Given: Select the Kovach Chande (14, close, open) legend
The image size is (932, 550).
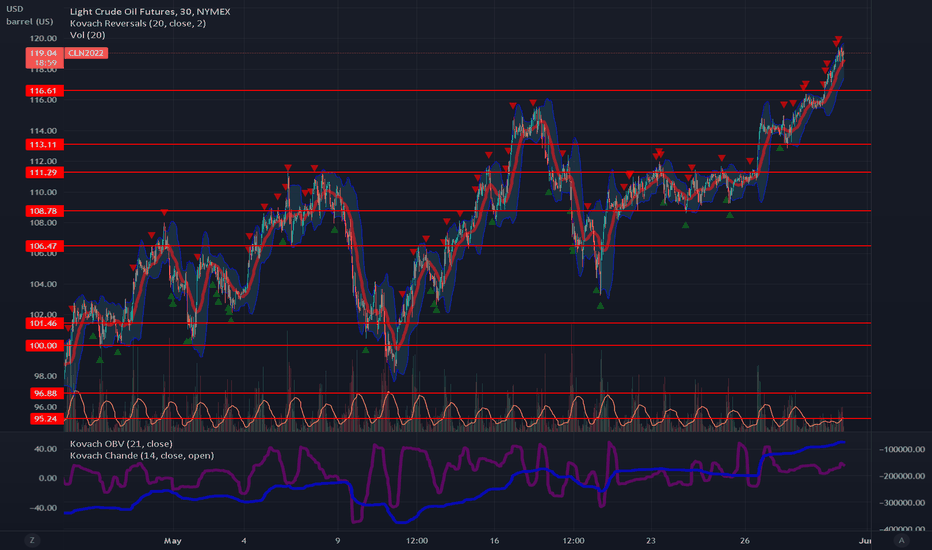Looking at the screenshot, I should point(142,455).
